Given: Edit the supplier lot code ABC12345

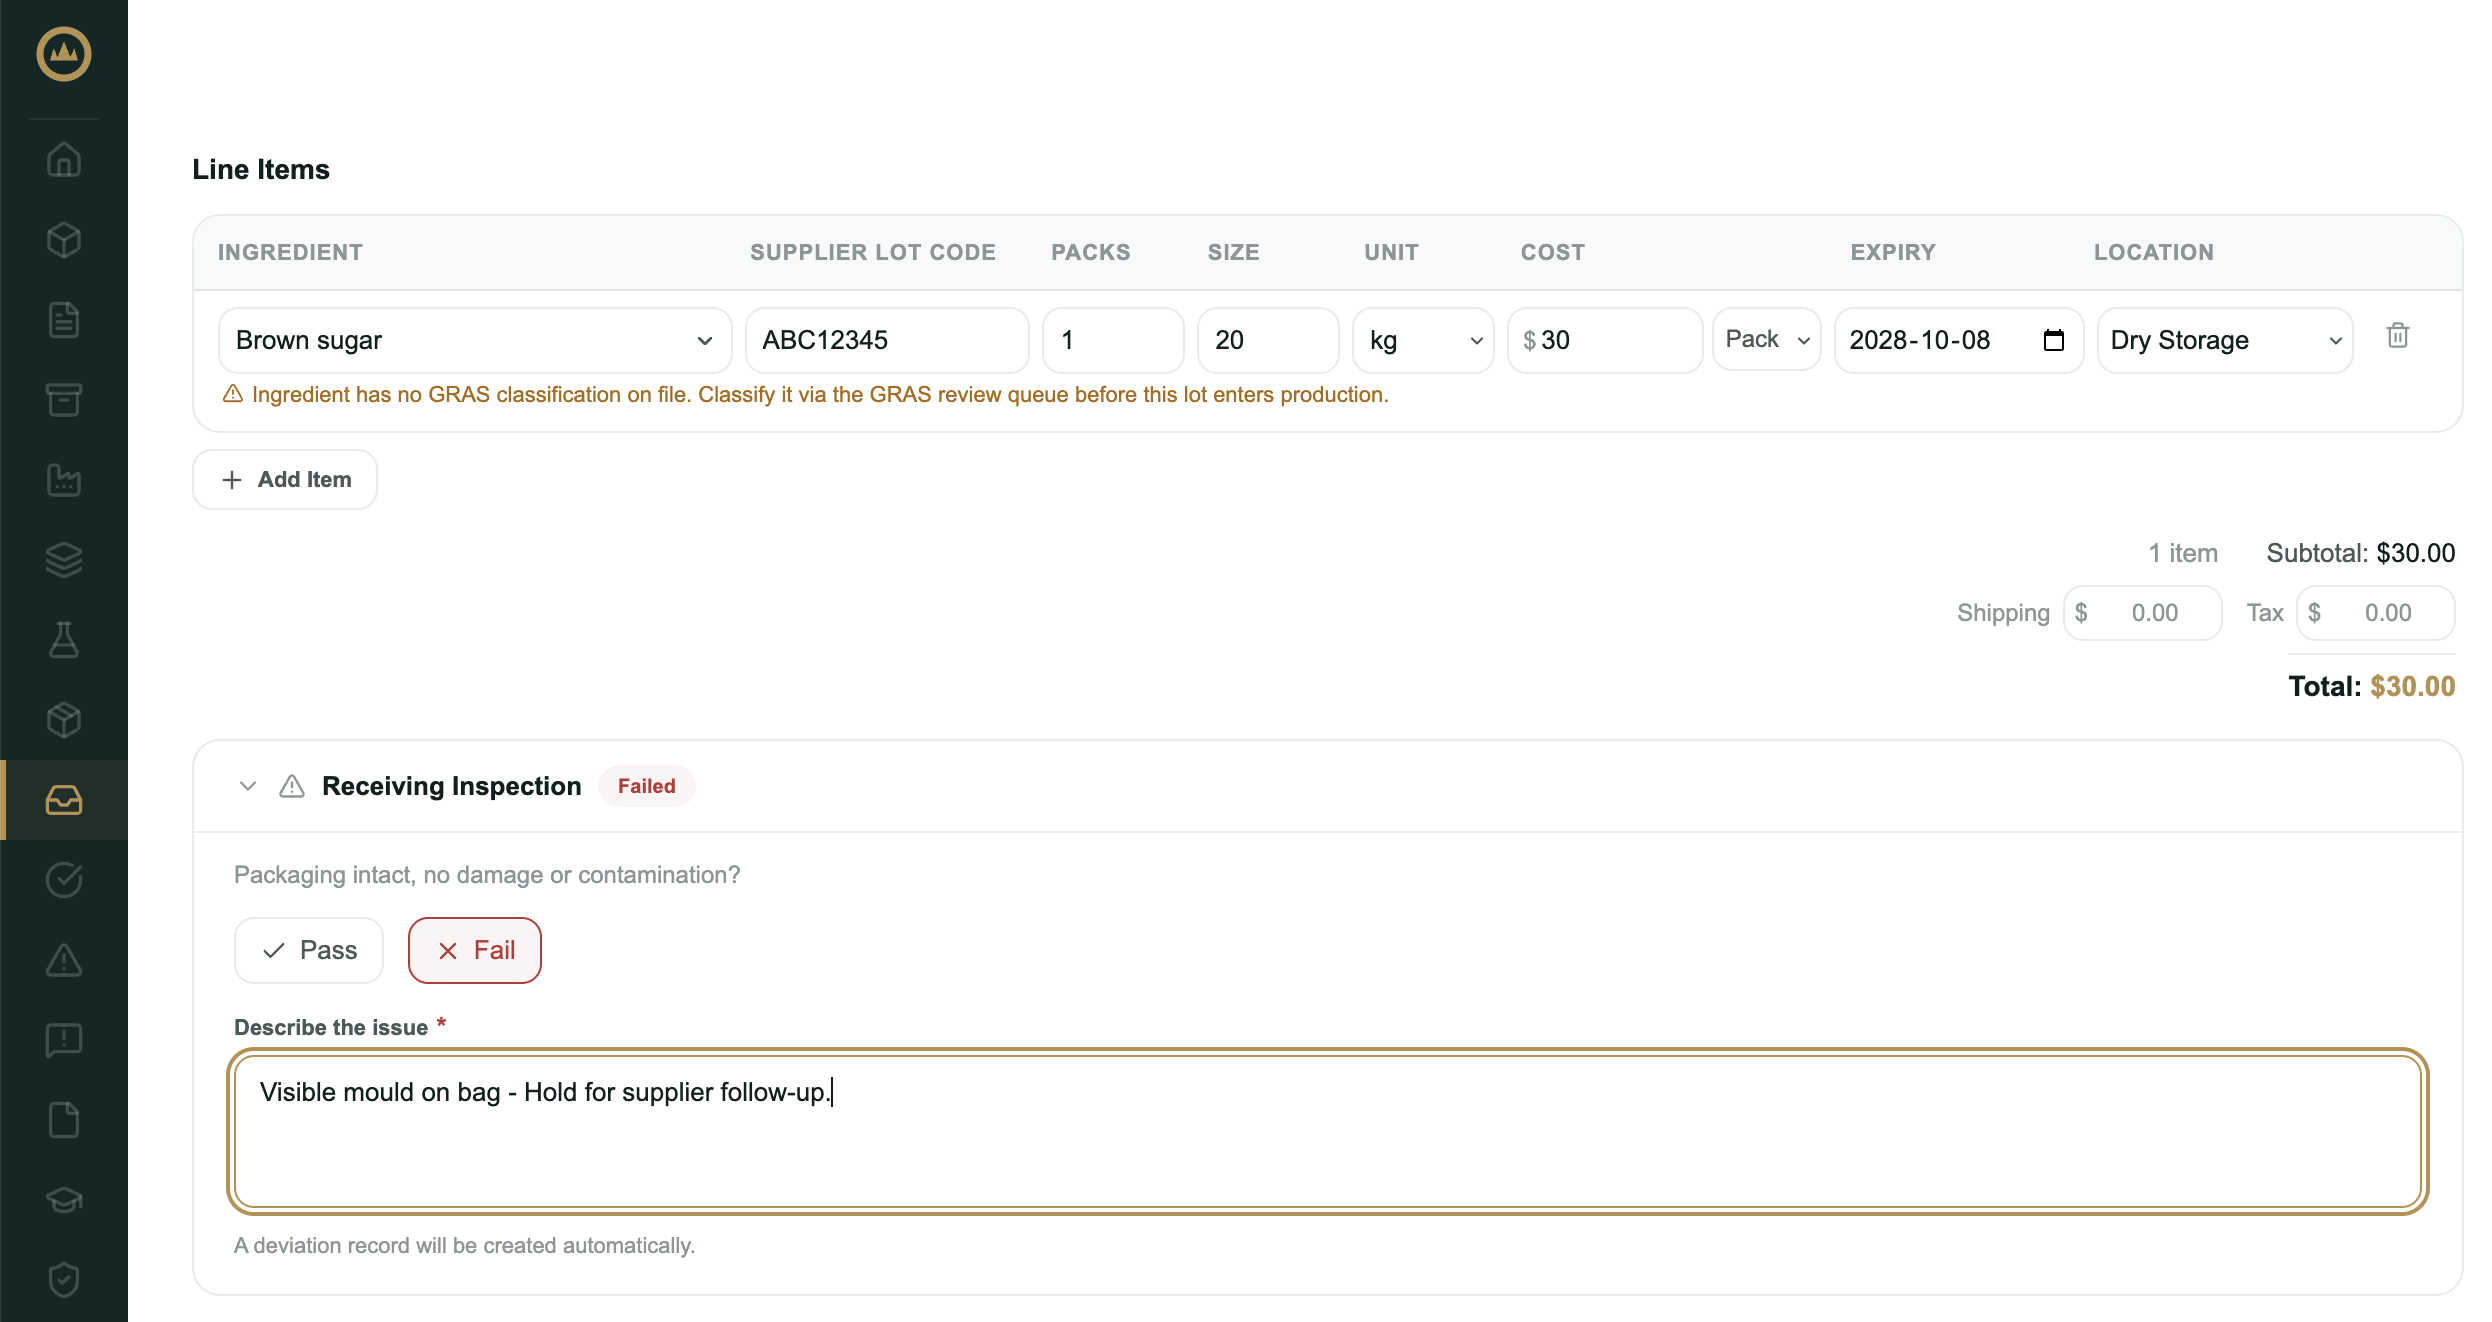Looking at the screenshot, I should pyautogui.click(x=887, y=340).
